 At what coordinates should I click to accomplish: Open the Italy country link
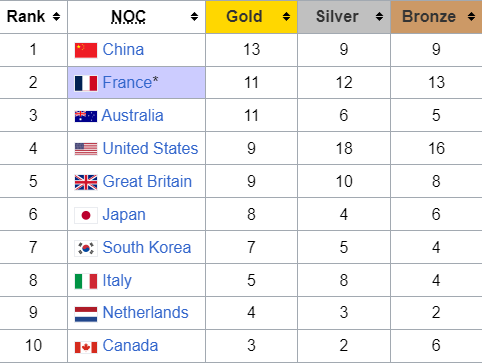click(117, 281)
